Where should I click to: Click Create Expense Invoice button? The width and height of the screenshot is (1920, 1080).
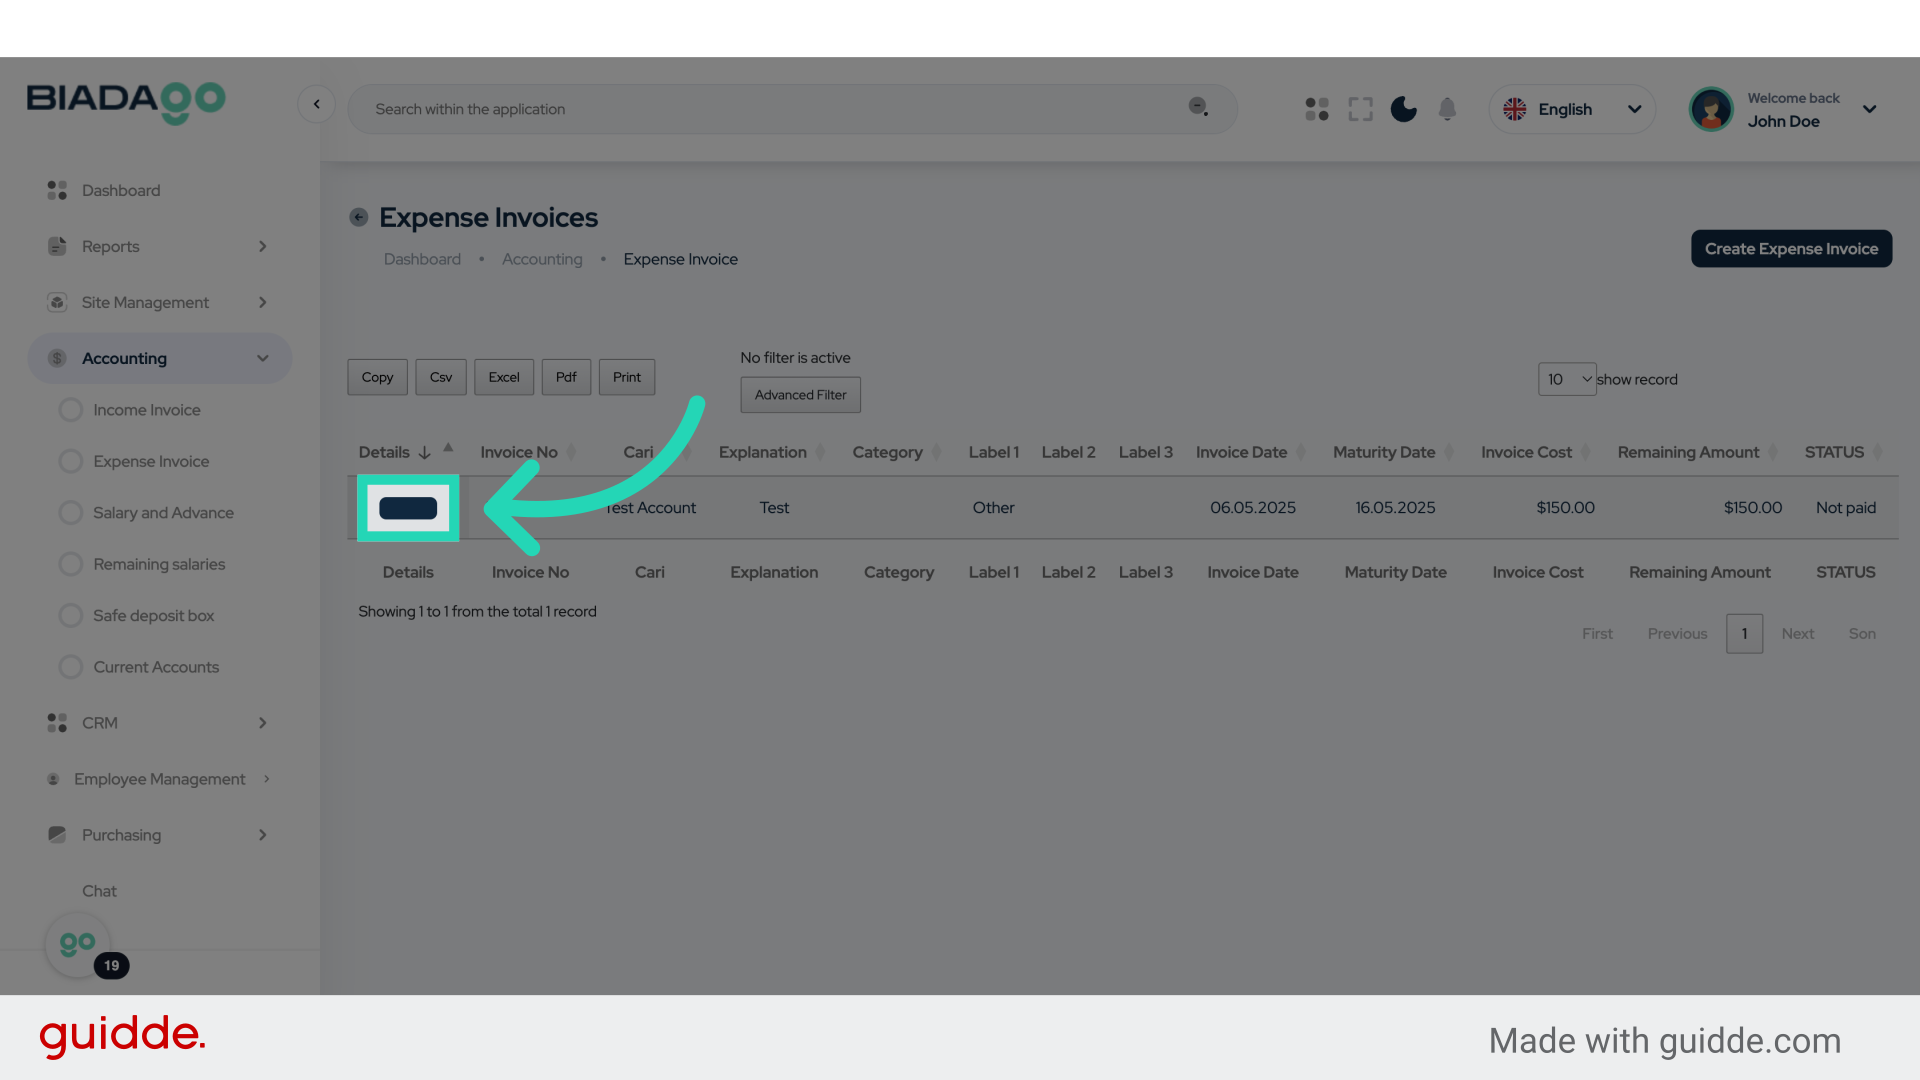tap(1791, 249)
